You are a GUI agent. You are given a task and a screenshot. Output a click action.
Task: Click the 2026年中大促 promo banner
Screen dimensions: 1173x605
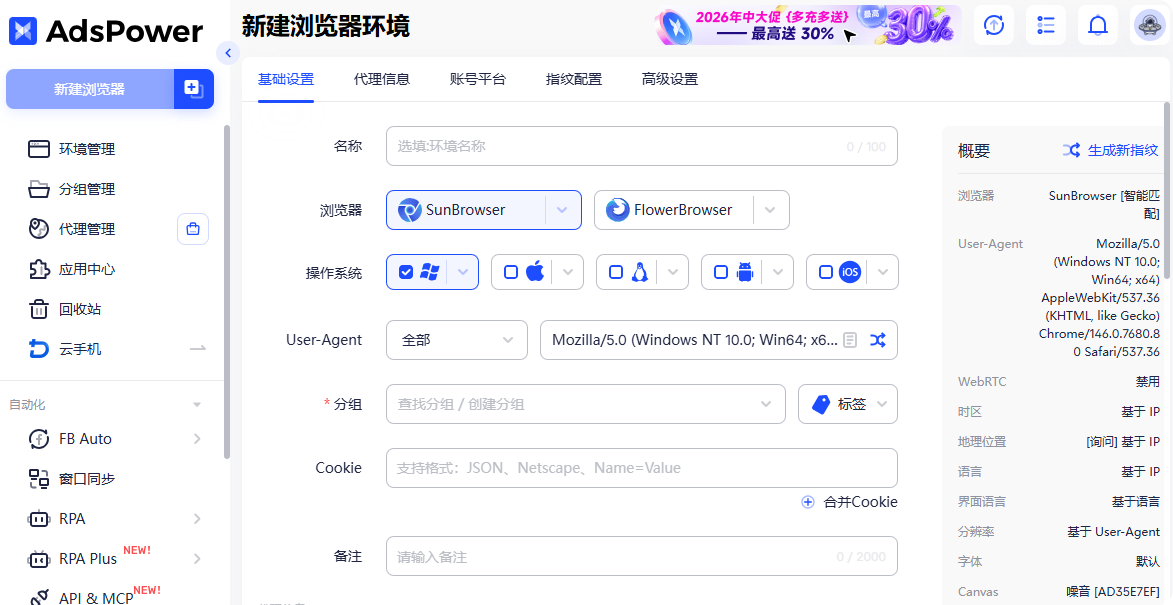tap(808, 25)
